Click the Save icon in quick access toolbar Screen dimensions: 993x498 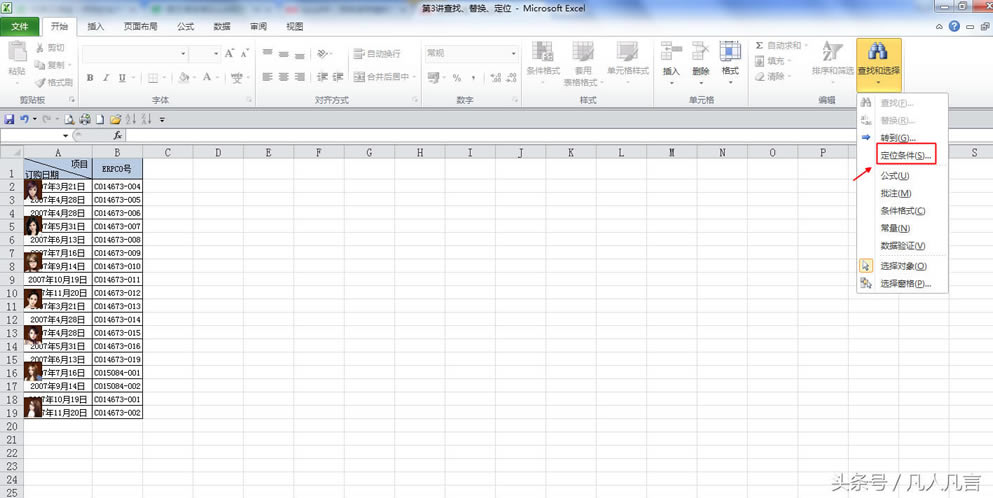pos(9,119)
